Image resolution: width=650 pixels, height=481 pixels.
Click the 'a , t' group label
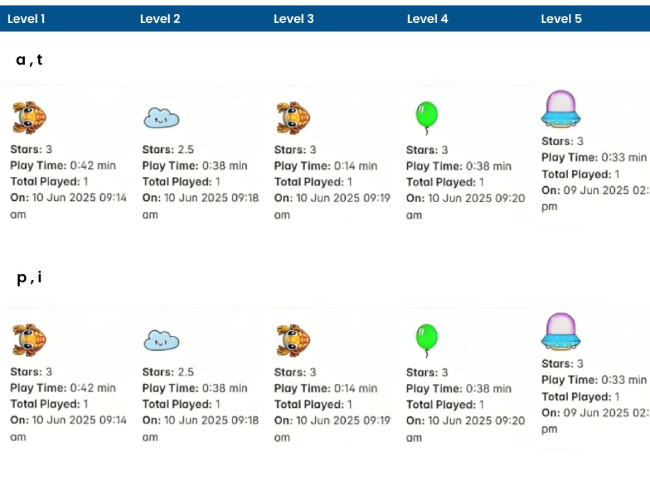[29, 60]
